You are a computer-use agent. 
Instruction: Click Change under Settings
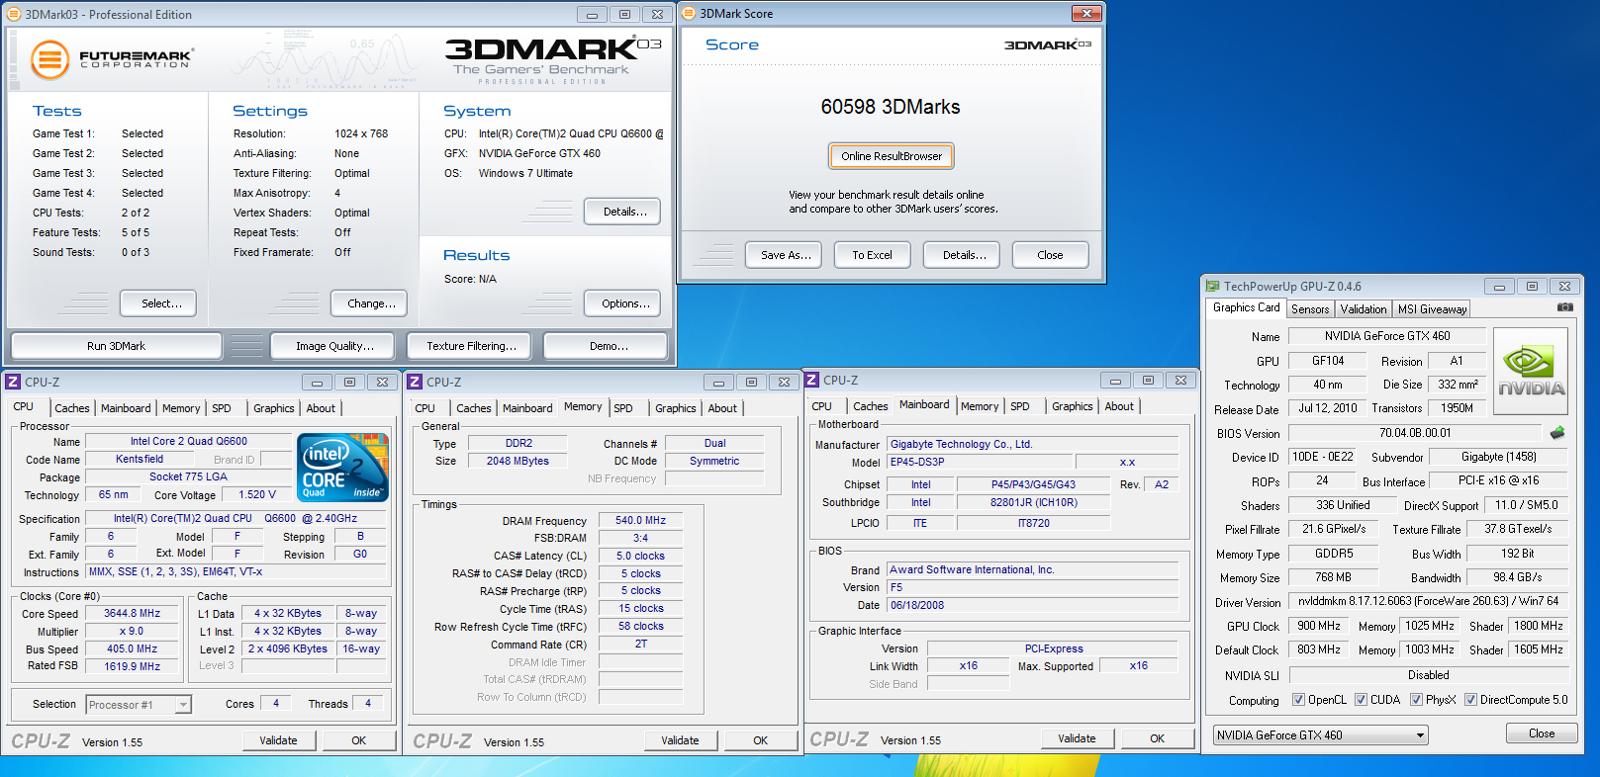tap(371, 303)
